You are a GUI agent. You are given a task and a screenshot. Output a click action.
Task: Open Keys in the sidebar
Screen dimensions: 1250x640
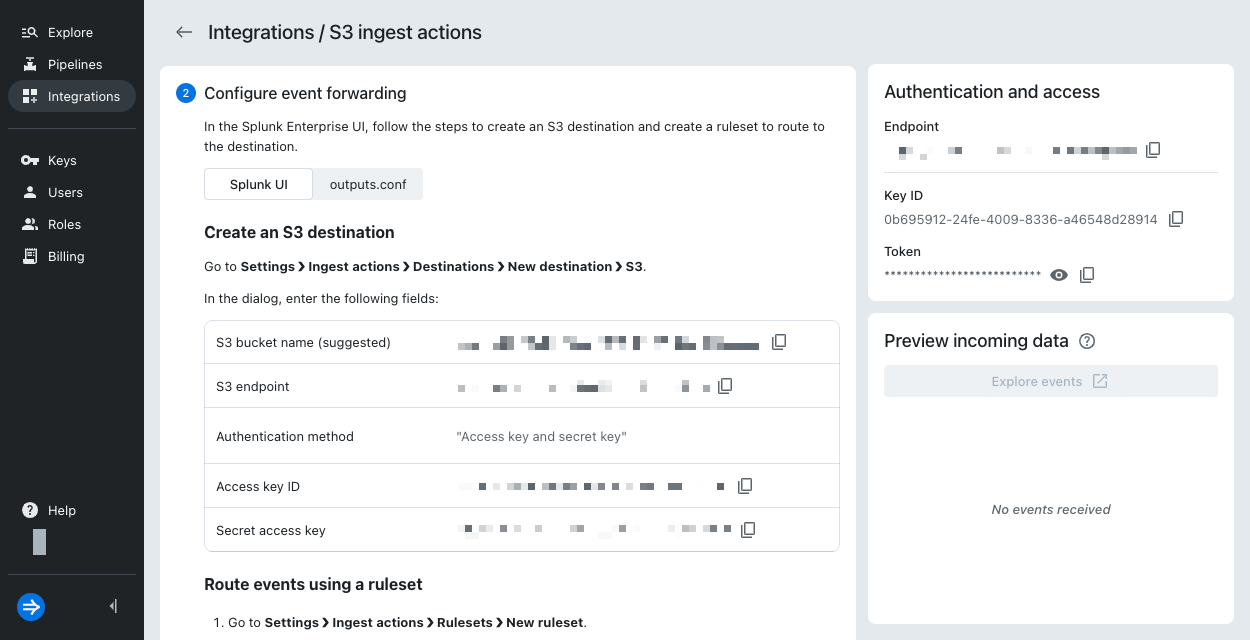[x=72, y=160]
